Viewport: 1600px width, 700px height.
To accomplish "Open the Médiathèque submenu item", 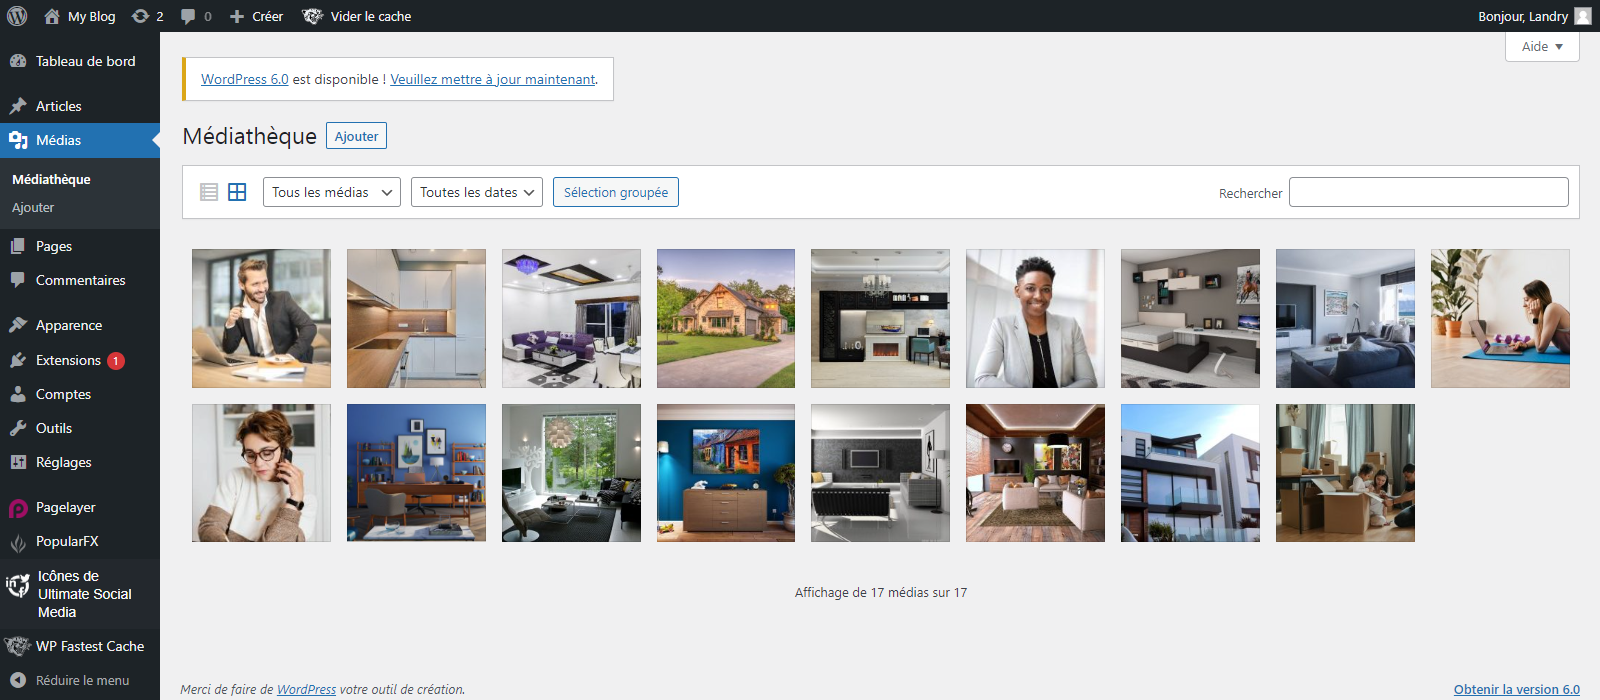I will (51, 179).
